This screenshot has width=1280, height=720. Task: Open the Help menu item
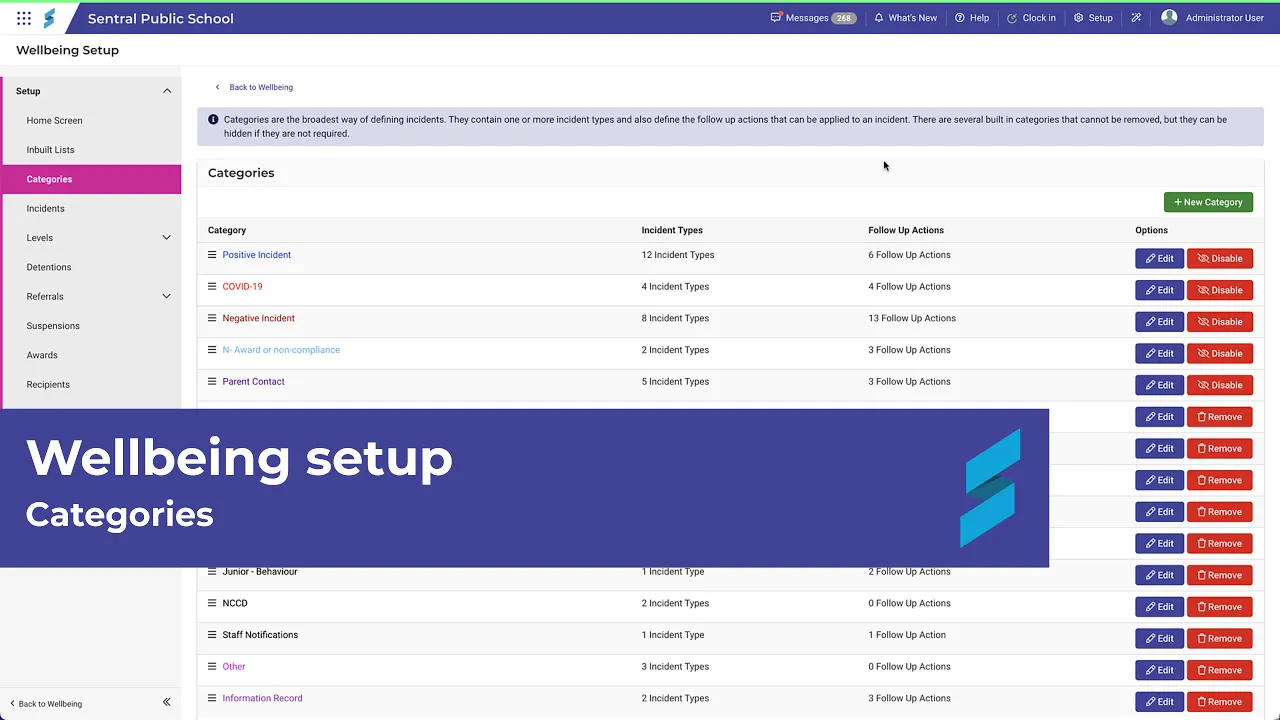pos(972,18)
